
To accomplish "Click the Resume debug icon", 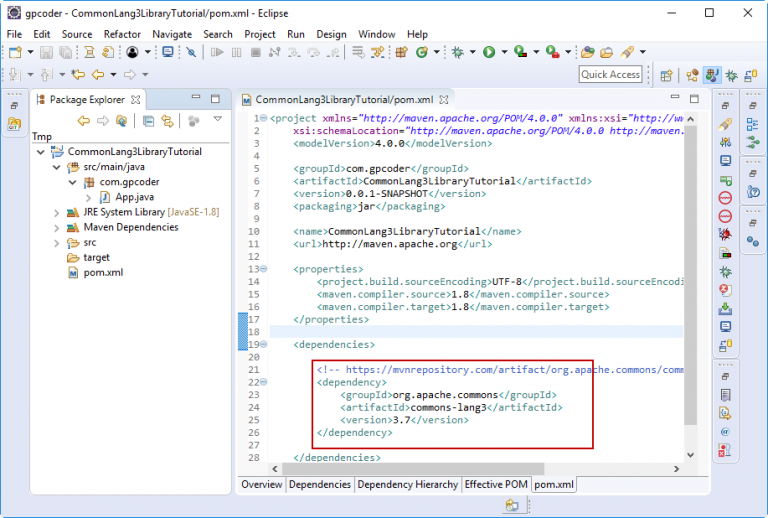I will [217, 52].
